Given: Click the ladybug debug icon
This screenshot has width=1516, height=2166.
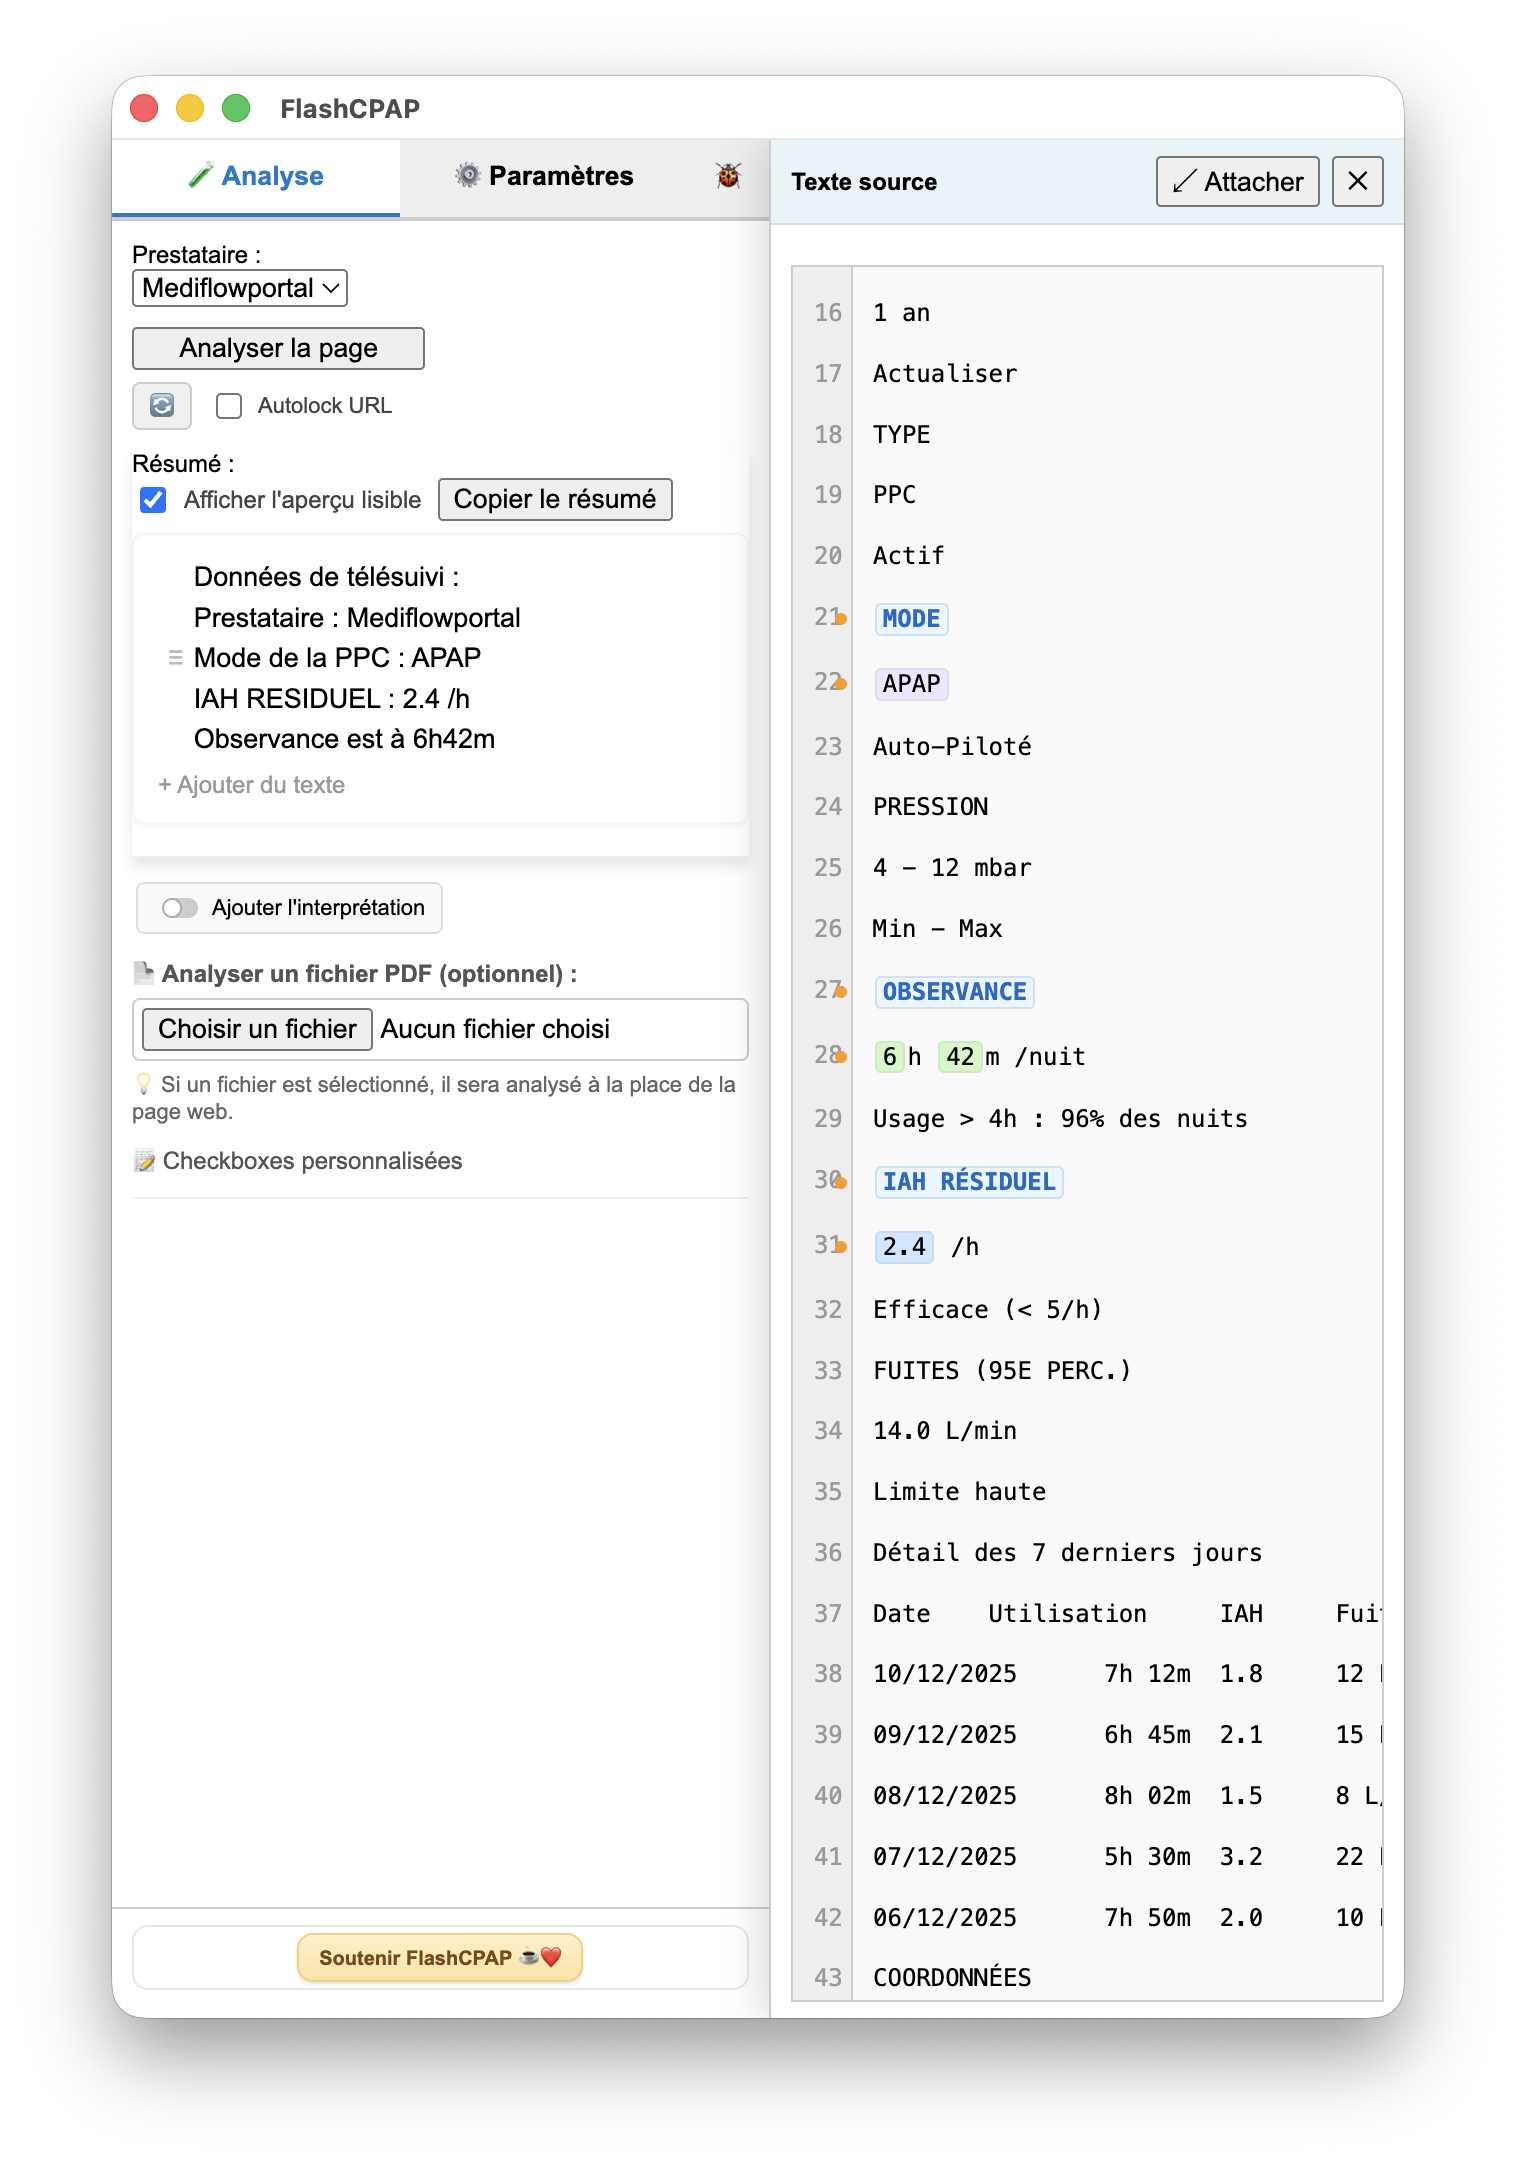Looking at the screenshot, I should [728, 176].
